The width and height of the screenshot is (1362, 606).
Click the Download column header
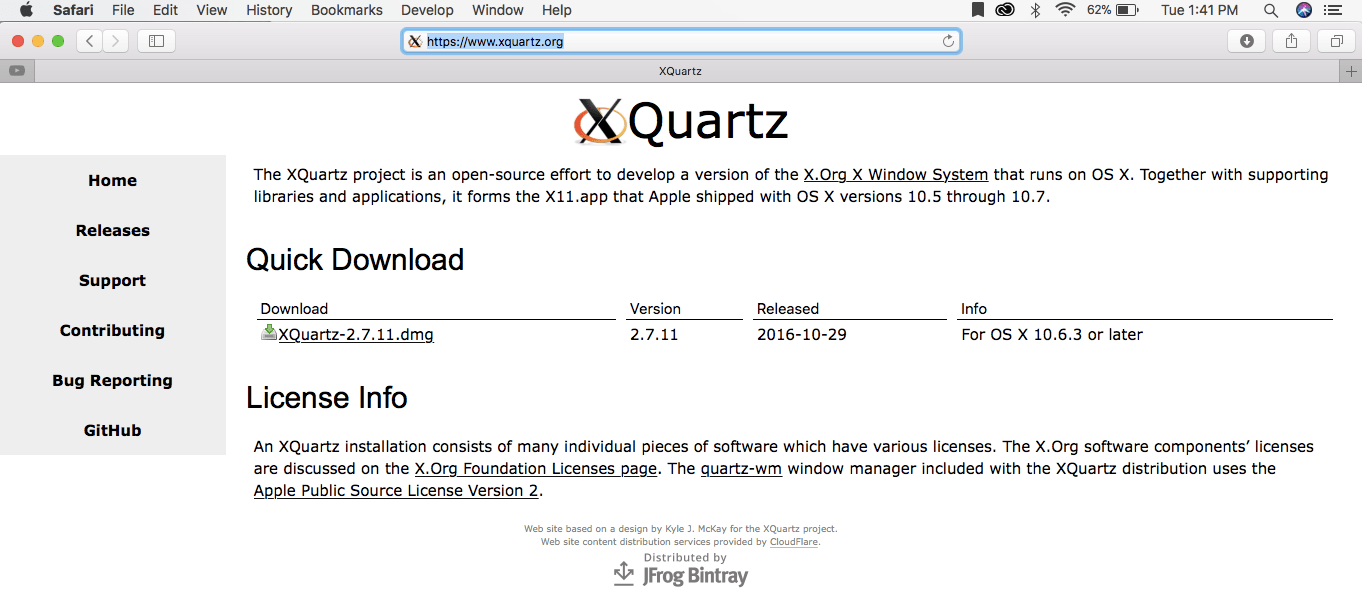point(294,309)
